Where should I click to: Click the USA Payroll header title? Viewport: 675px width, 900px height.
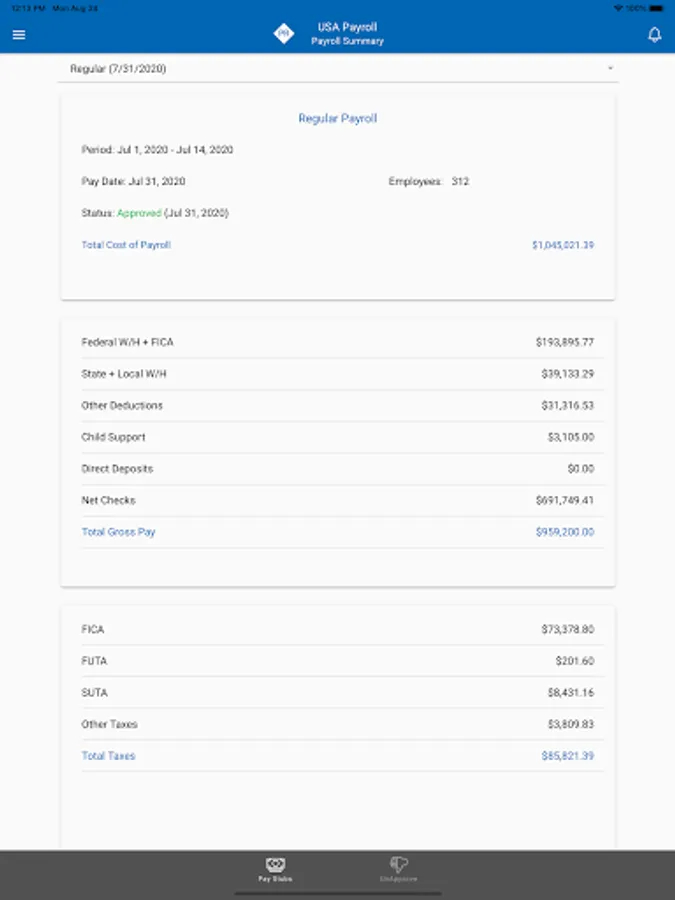[347, 28]
